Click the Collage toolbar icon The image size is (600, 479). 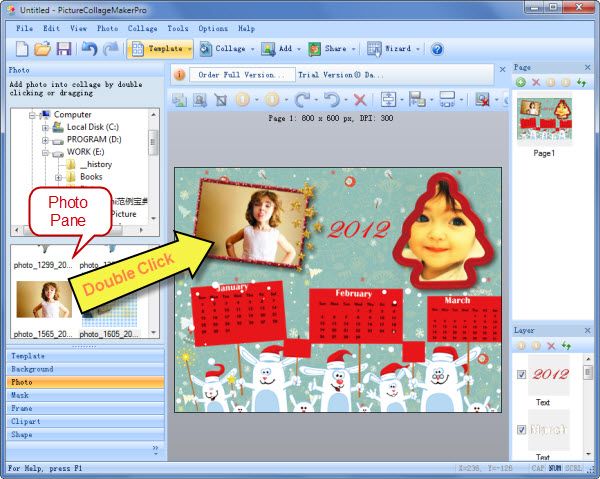(205, 49)
